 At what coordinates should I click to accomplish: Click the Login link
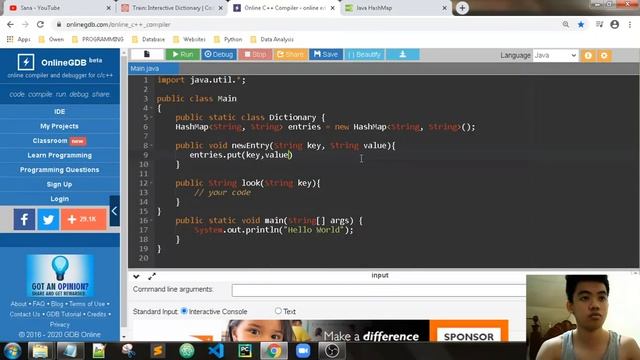point(60,199)
